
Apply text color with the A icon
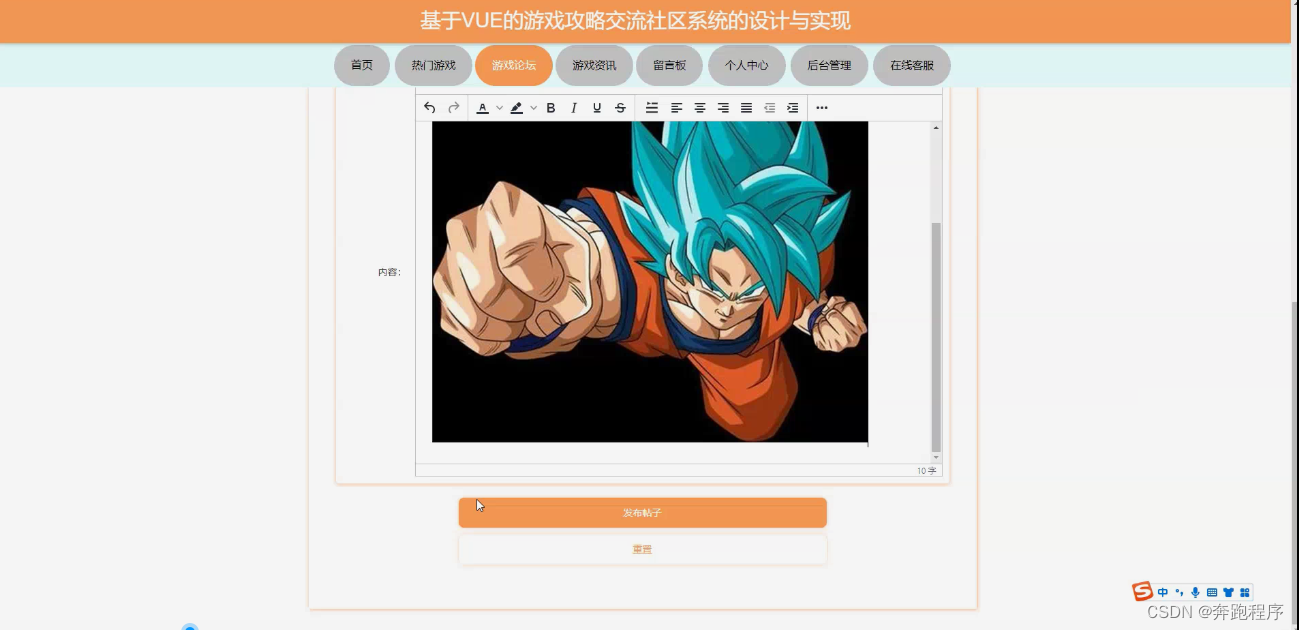pyautogui.click(x=483, y=108)
